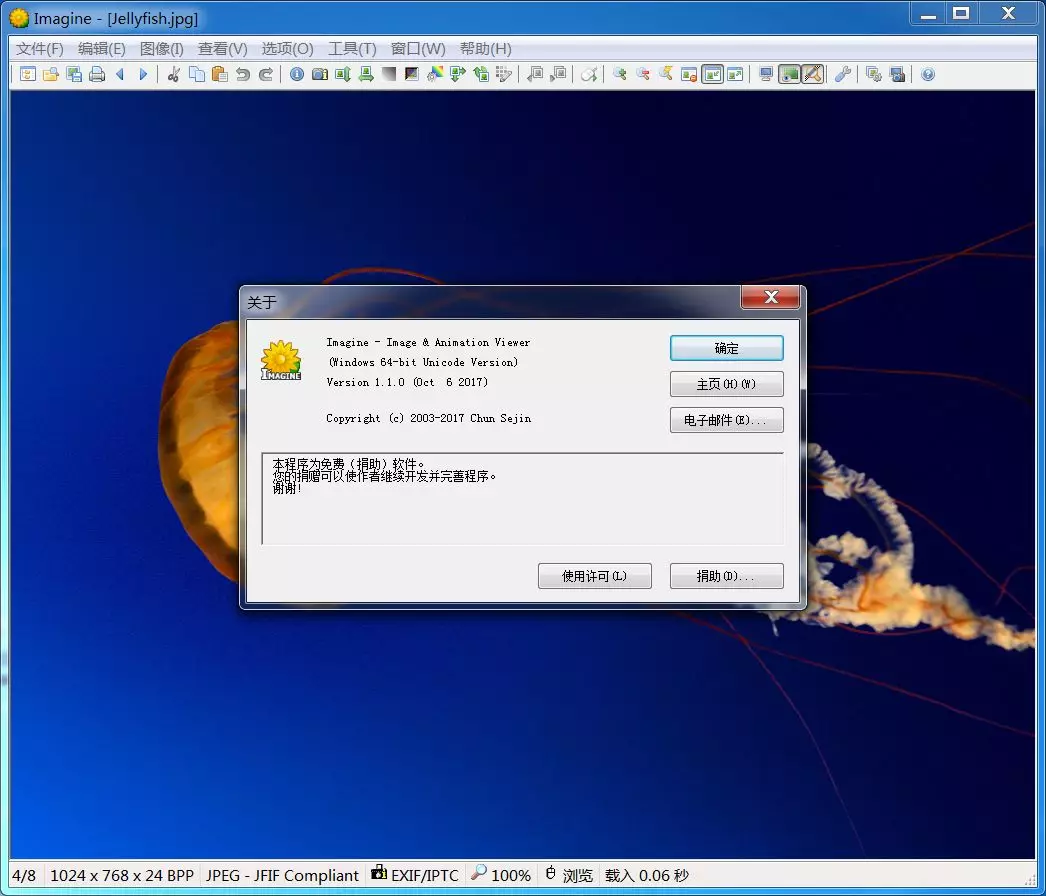The height and width of the screenshot is (896, 1046).
Task: Click the 确定 button in About dialog
Action: pyautogui.click(x=726, y=348)
